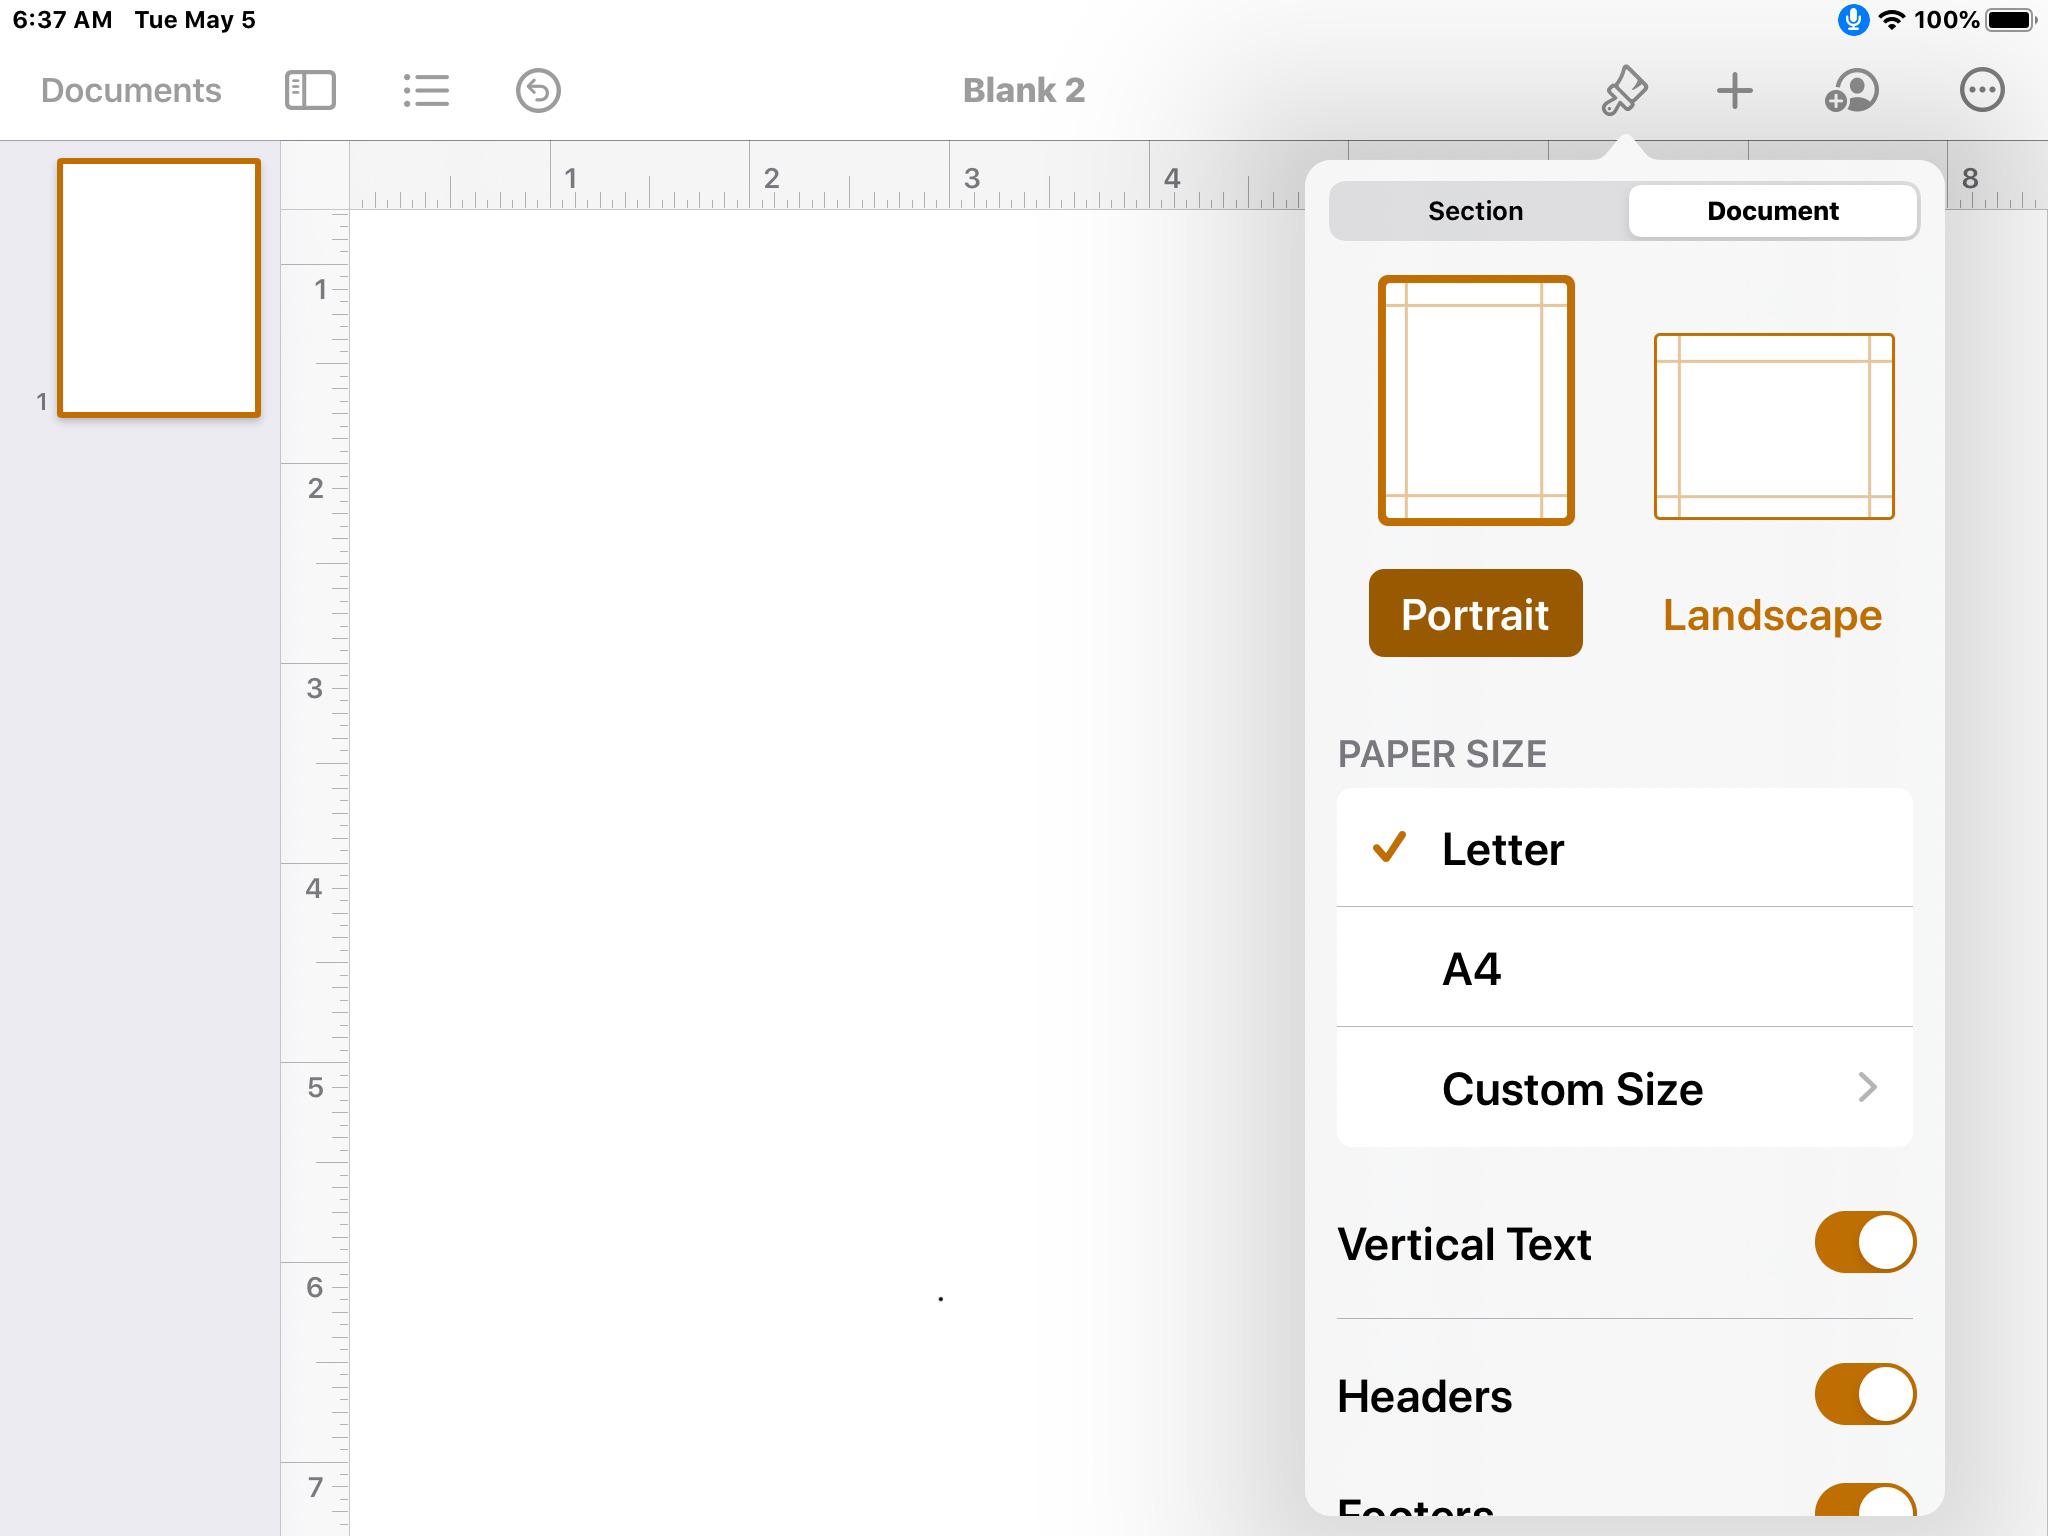The width and height of the screenshot is (2048, 1536).
Task: Choose A4 paper size
Action: (1624, 968)
